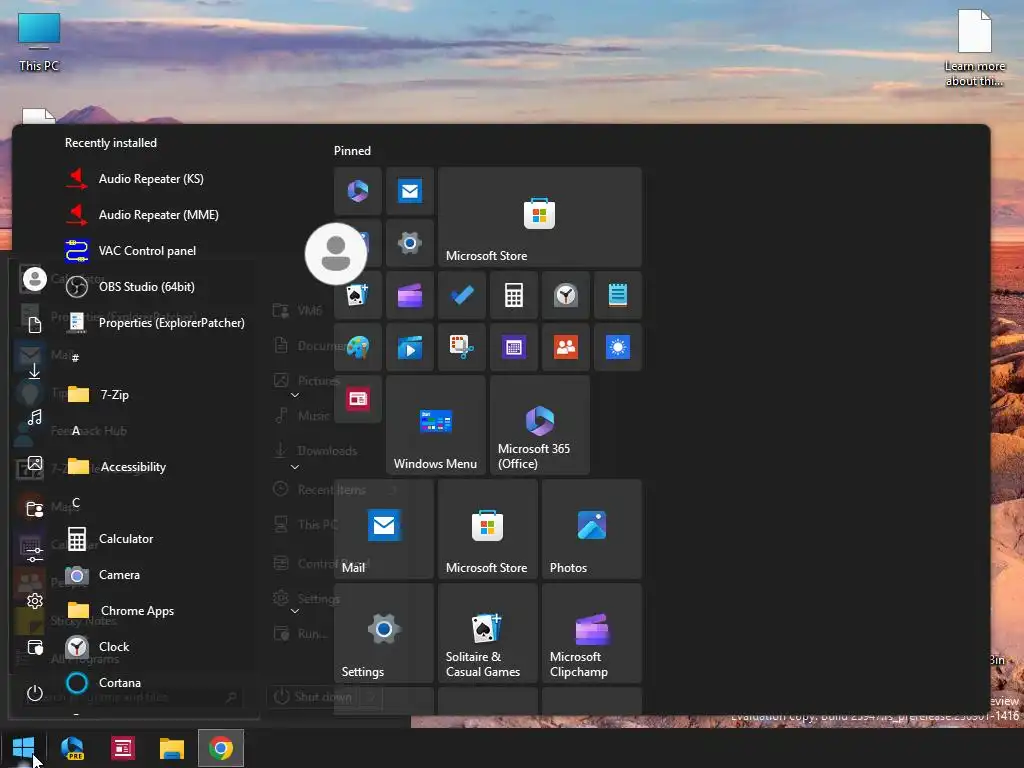Open Documents from the left rail
The height and width of the screenshot is (768, 1024).
[35, 325]
